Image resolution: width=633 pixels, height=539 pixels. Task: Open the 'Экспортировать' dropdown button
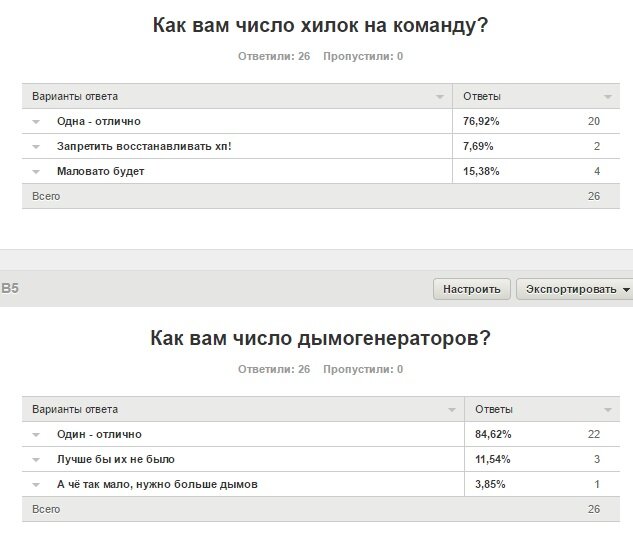[x=574, y=289]
